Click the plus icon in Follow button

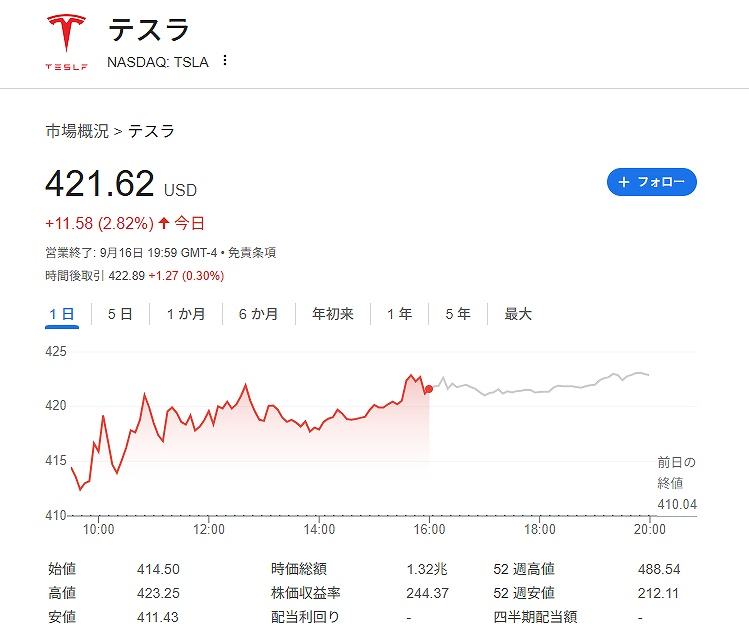[624, 182]
